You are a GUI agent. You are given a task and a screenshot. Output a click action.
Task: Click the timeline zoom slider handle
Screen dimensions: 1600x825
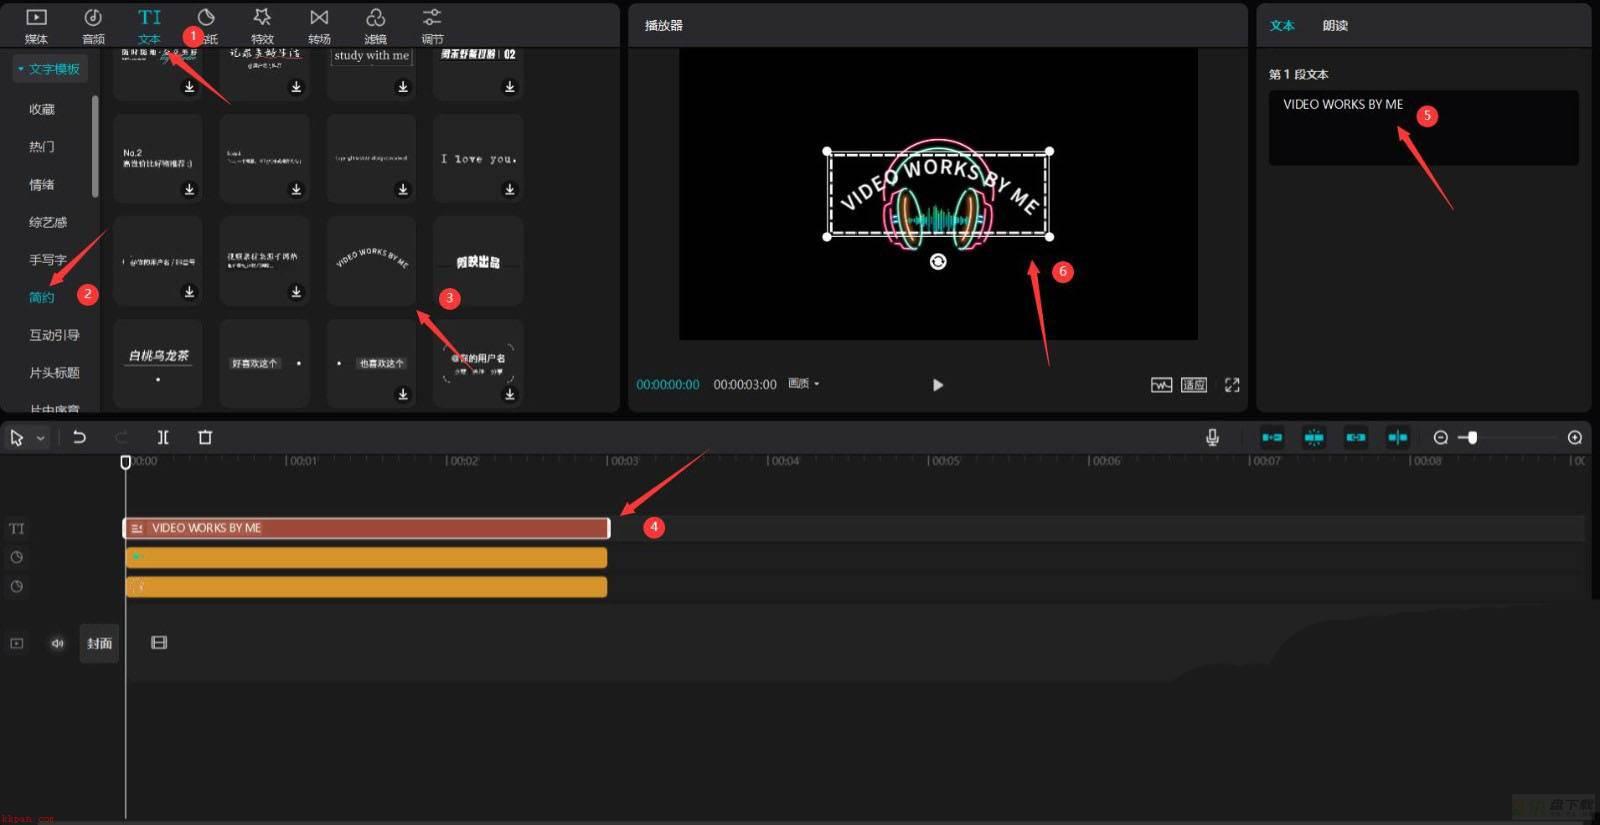(1472, 437)
